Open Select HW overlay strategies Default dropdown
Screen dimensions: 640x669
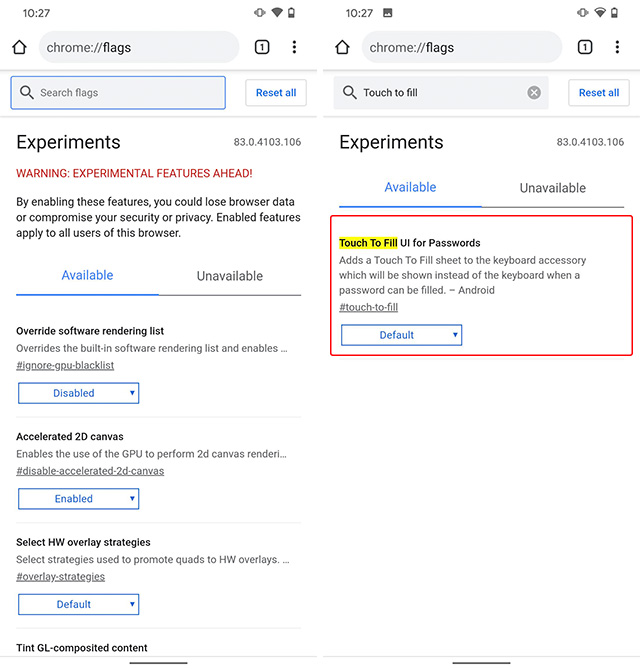pyautogui.click(x=79, y=605)
